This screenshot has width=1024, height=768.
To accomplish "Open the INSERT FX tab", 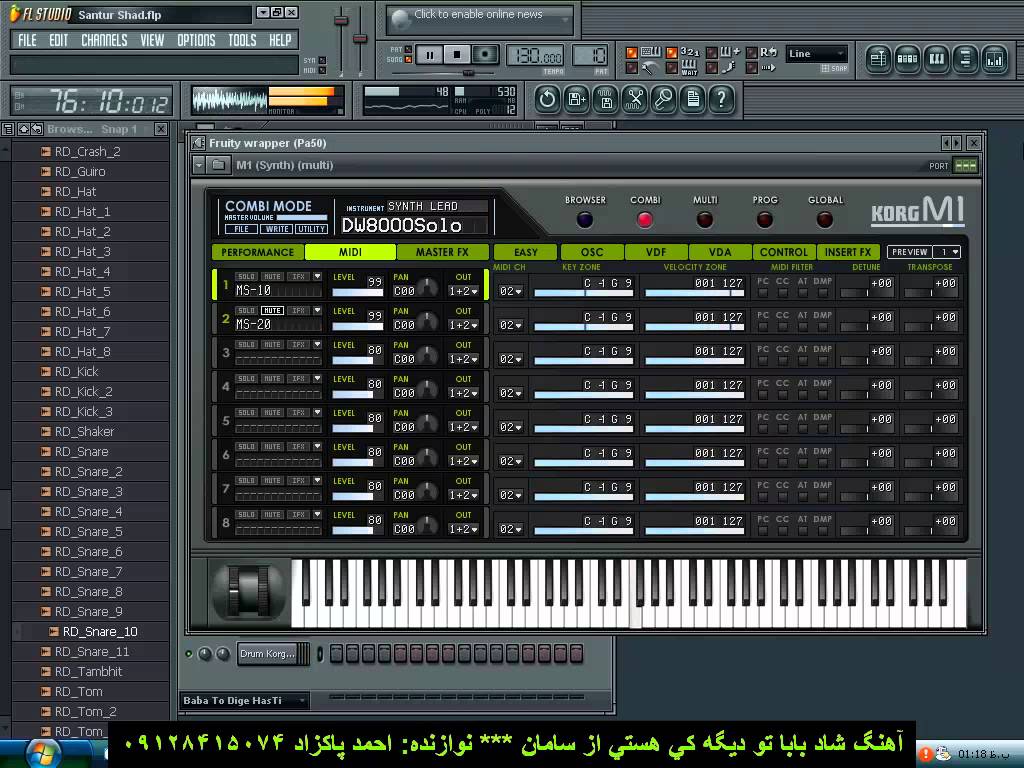I will point(848,252).
